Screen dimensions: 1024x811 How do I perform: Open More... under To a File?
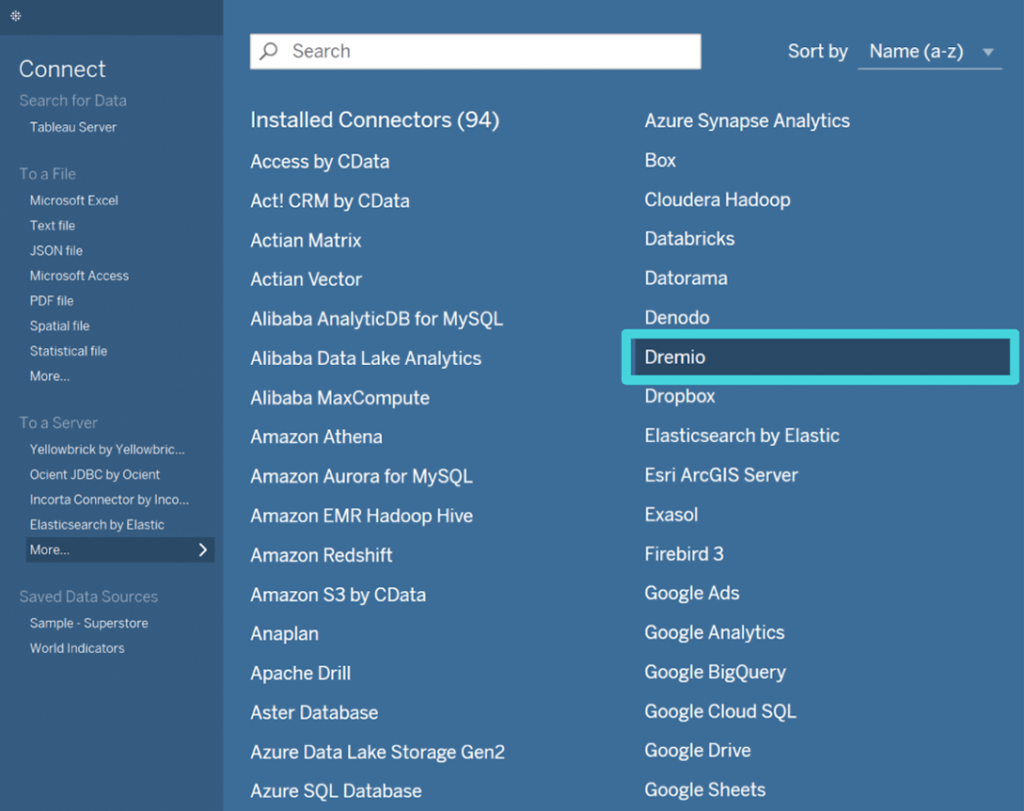point(50,376)
